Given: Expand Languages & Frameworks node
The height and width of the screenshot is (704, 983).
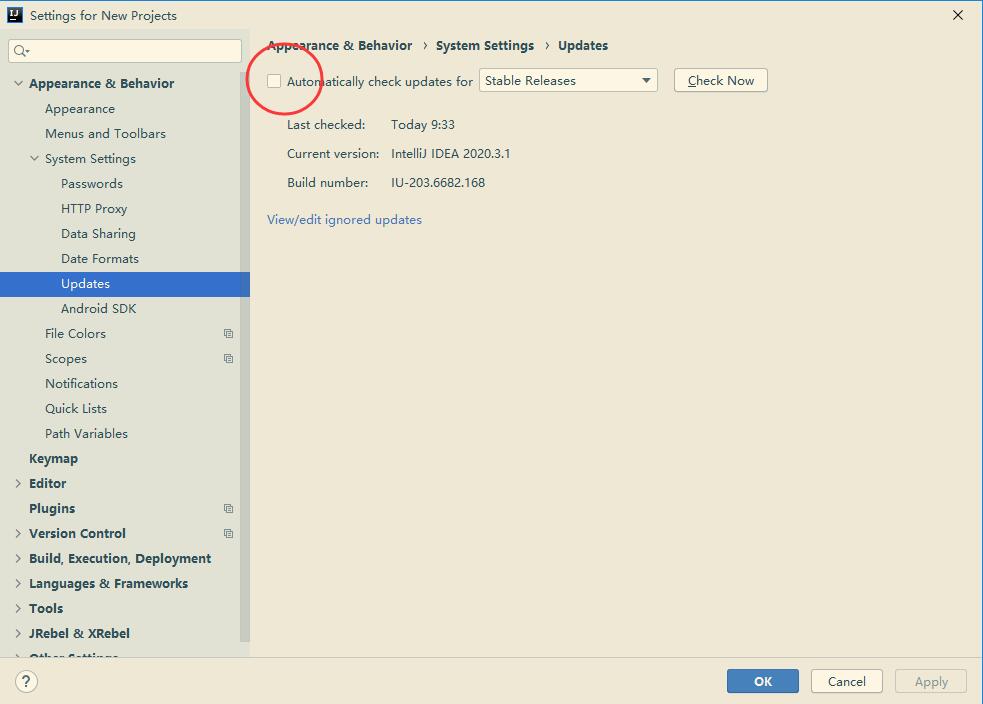Looking at the screenshot, I should point(18,584).
